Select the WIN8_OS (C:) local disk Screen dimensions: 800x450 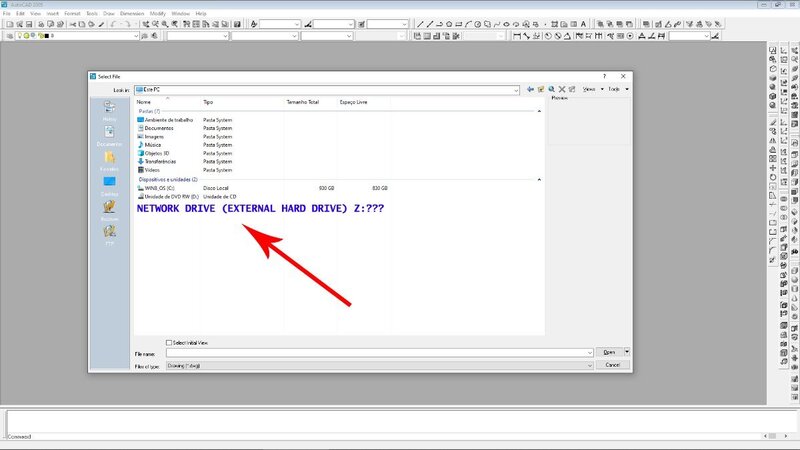pos(160,187)
